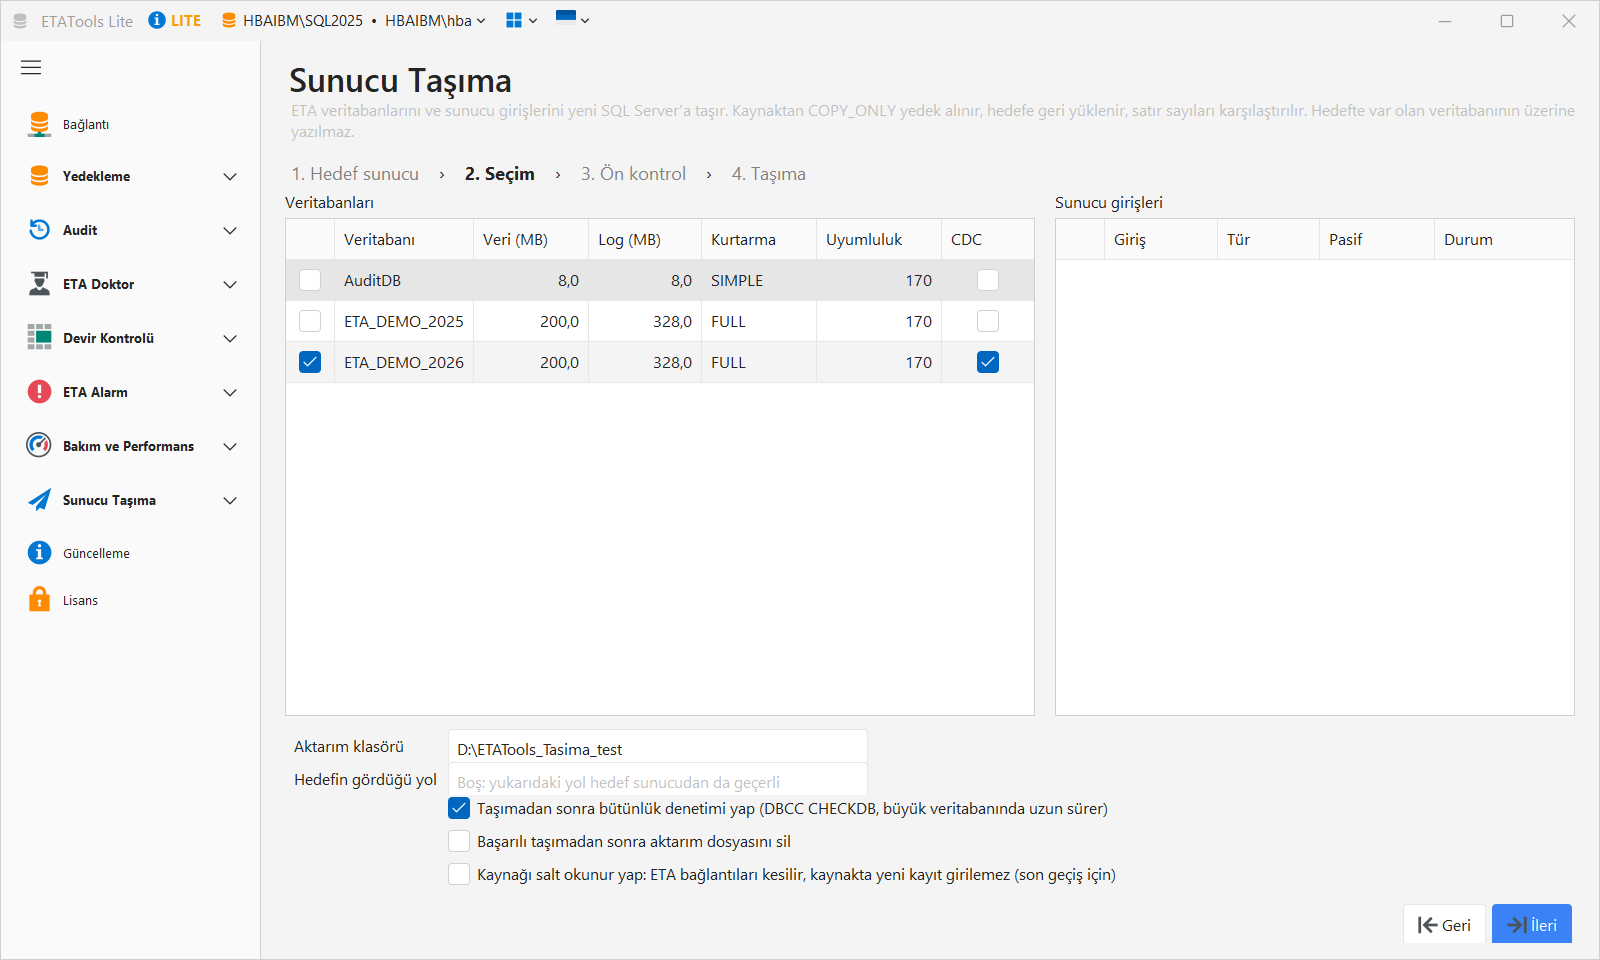Click the ETA Alarm exclamation icon
This screenshot has width=1600, height=960.
[x=39, y=392]
